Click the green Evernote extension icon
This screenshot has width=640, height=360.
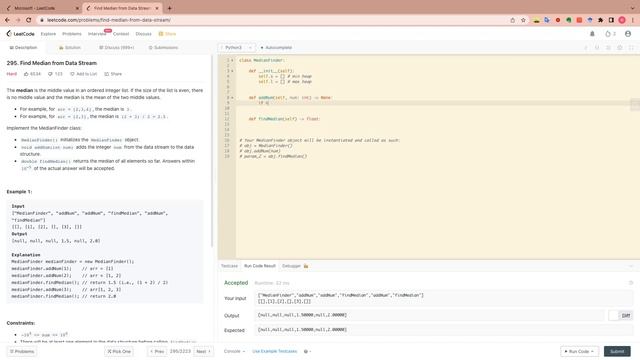569,20
